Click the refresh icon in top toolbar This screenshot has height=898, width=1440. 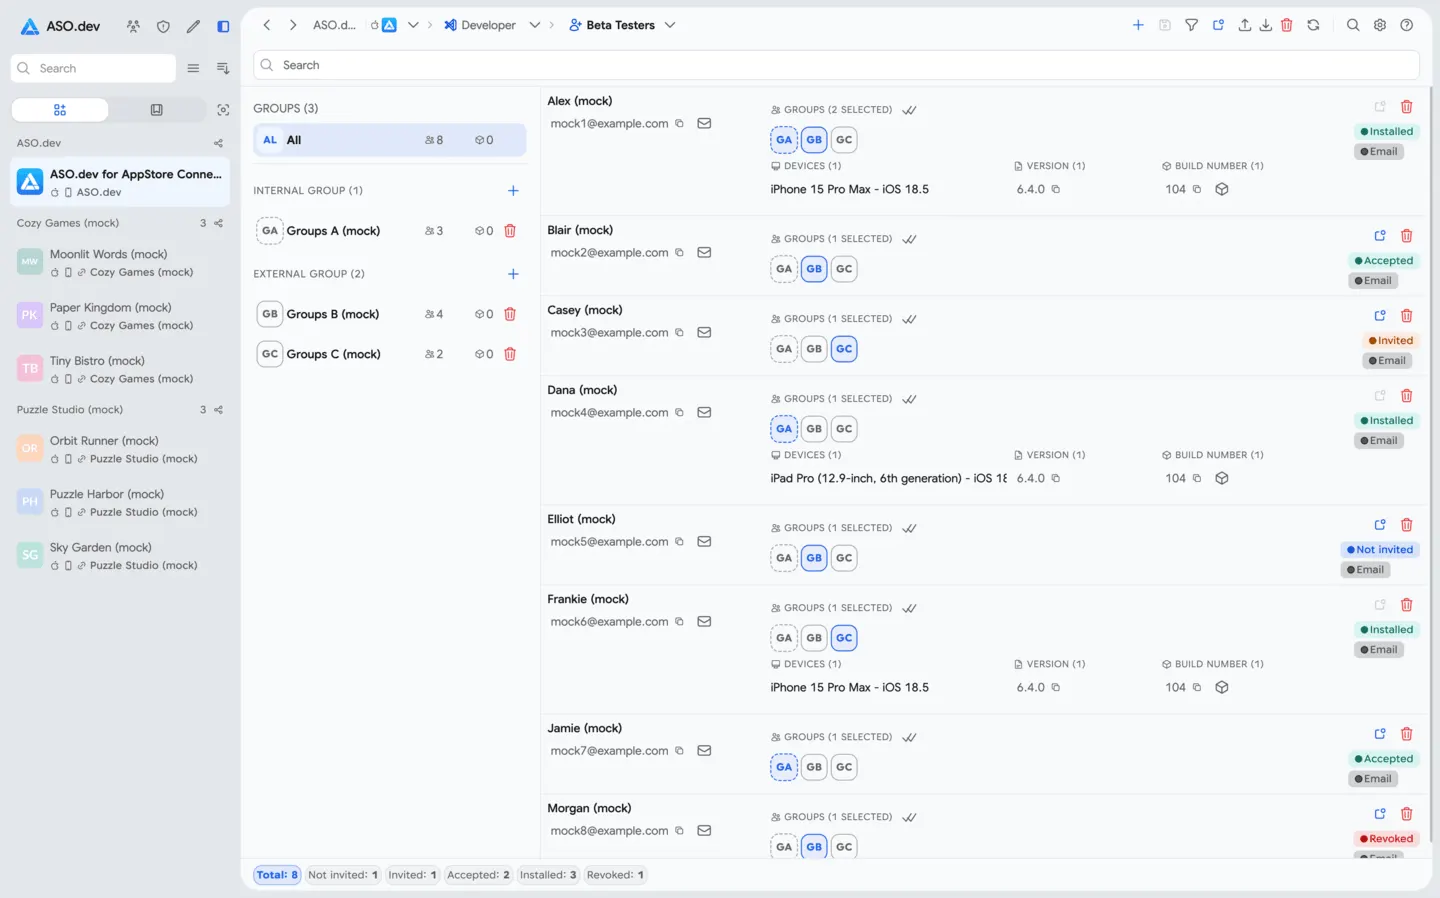1313,25
